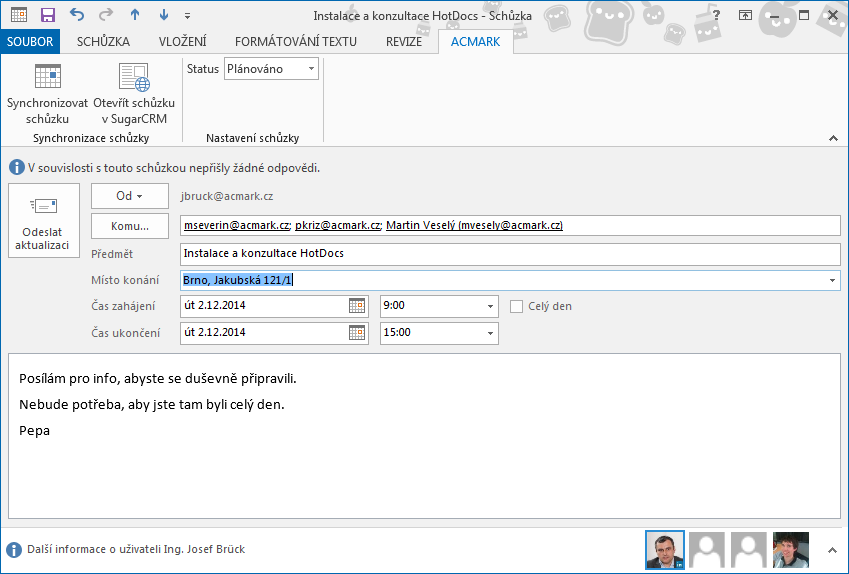Open the FORMÁTOVÁNÍ TEXTU tab

click(296, 42)
